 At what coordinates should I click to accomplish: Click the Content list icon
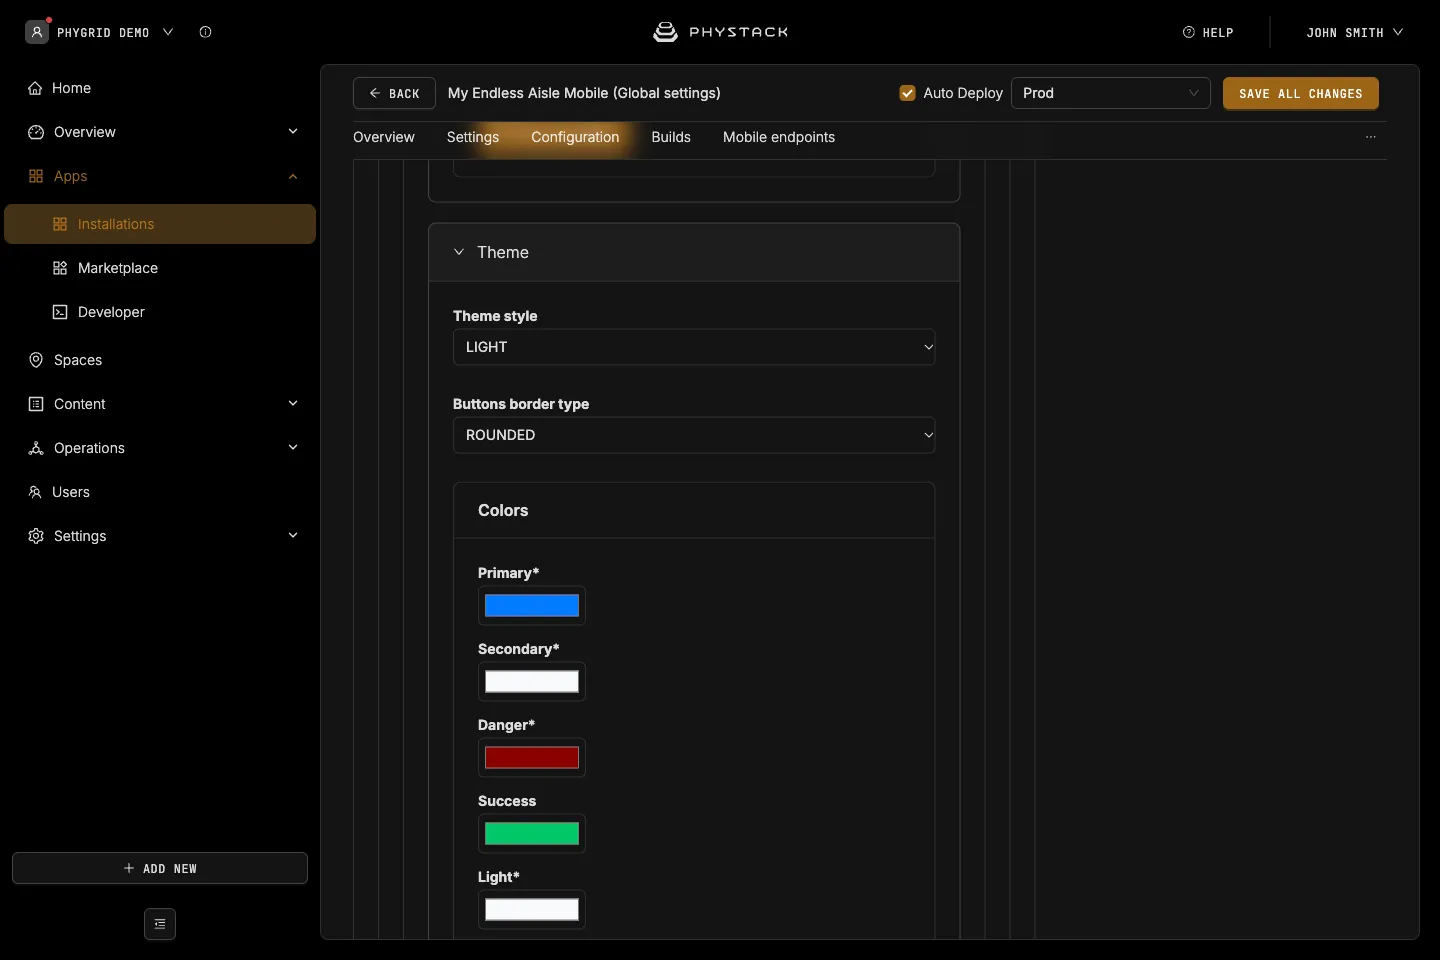[36, 404]
